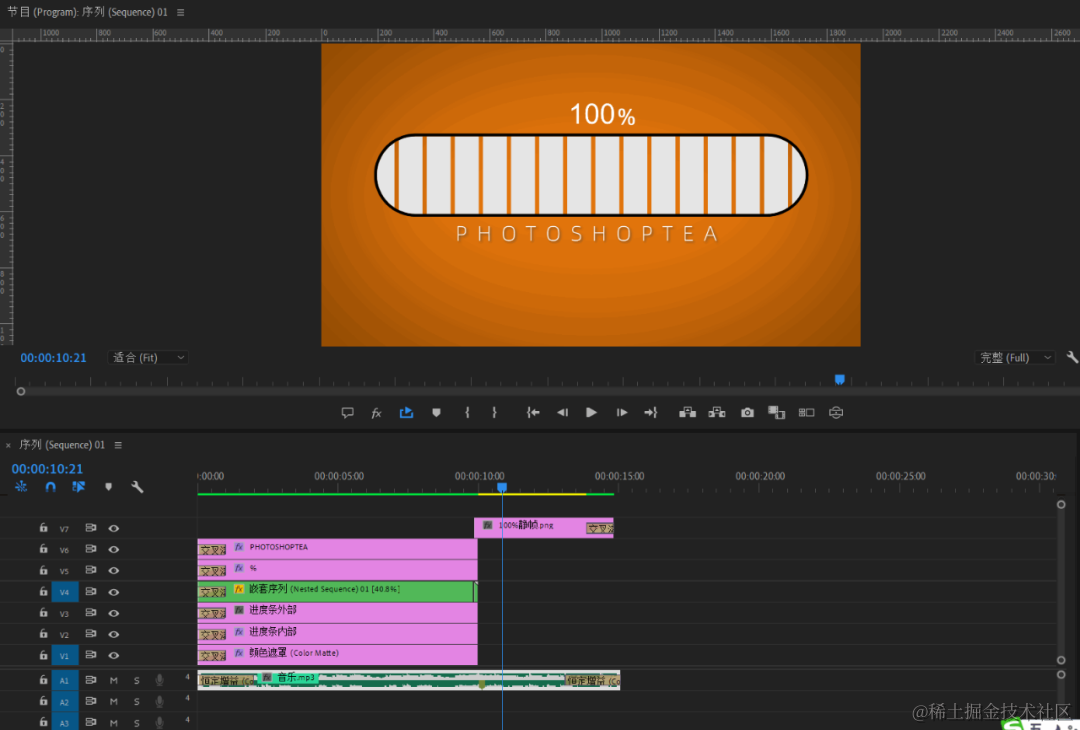The image size is (1080, 730).
Task: Export a frame with camera icon
Action: coord(747,413)
